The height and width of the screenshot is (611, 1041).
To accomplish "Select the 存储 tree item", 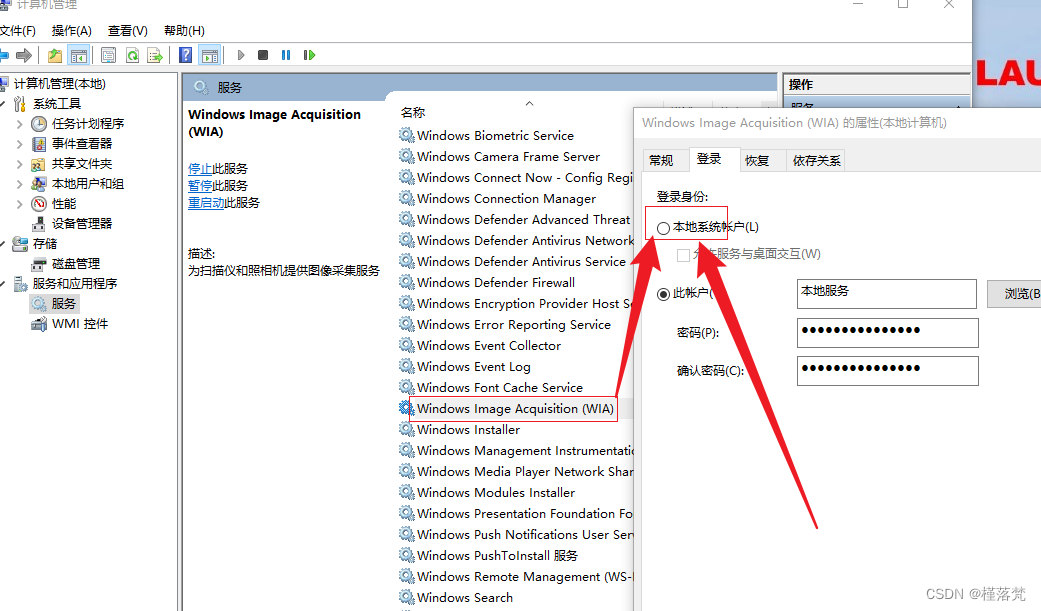I will (44, 244).
